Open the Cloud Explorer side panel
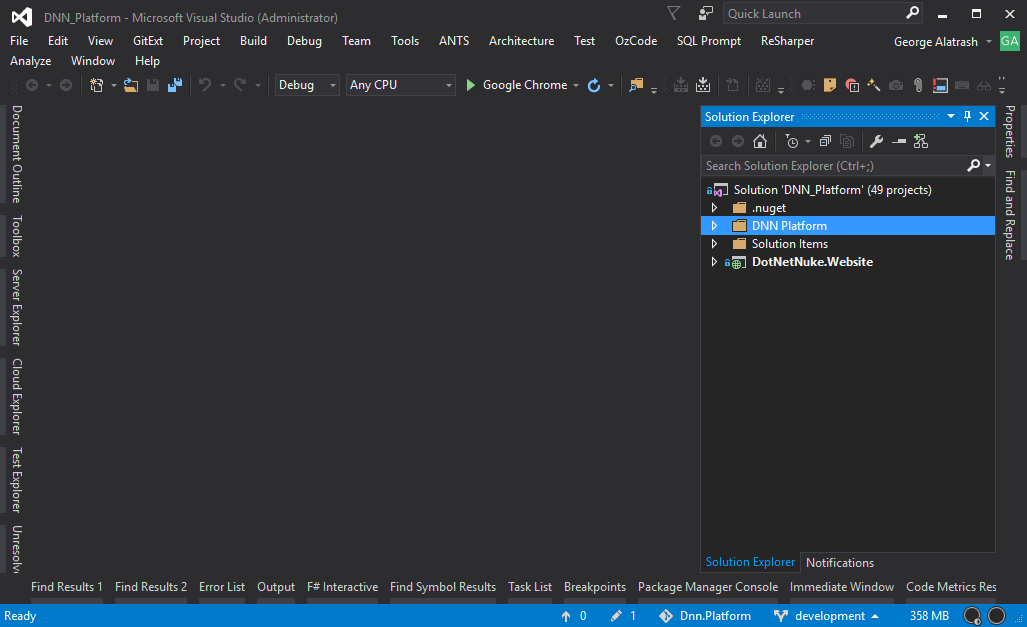This screenshot has width=1027, height=627. (x=17, y=397)
